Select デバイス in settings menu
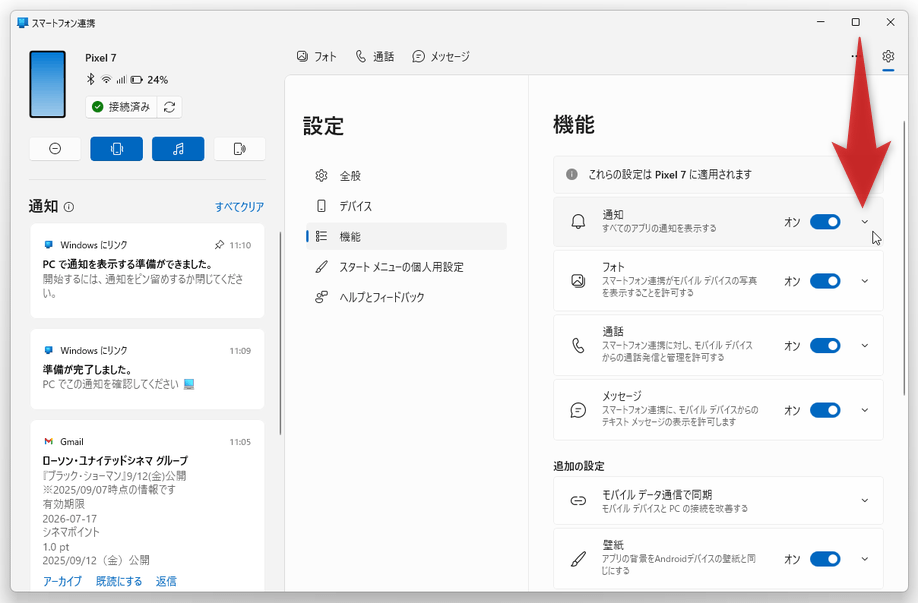 tap(406, 206)
